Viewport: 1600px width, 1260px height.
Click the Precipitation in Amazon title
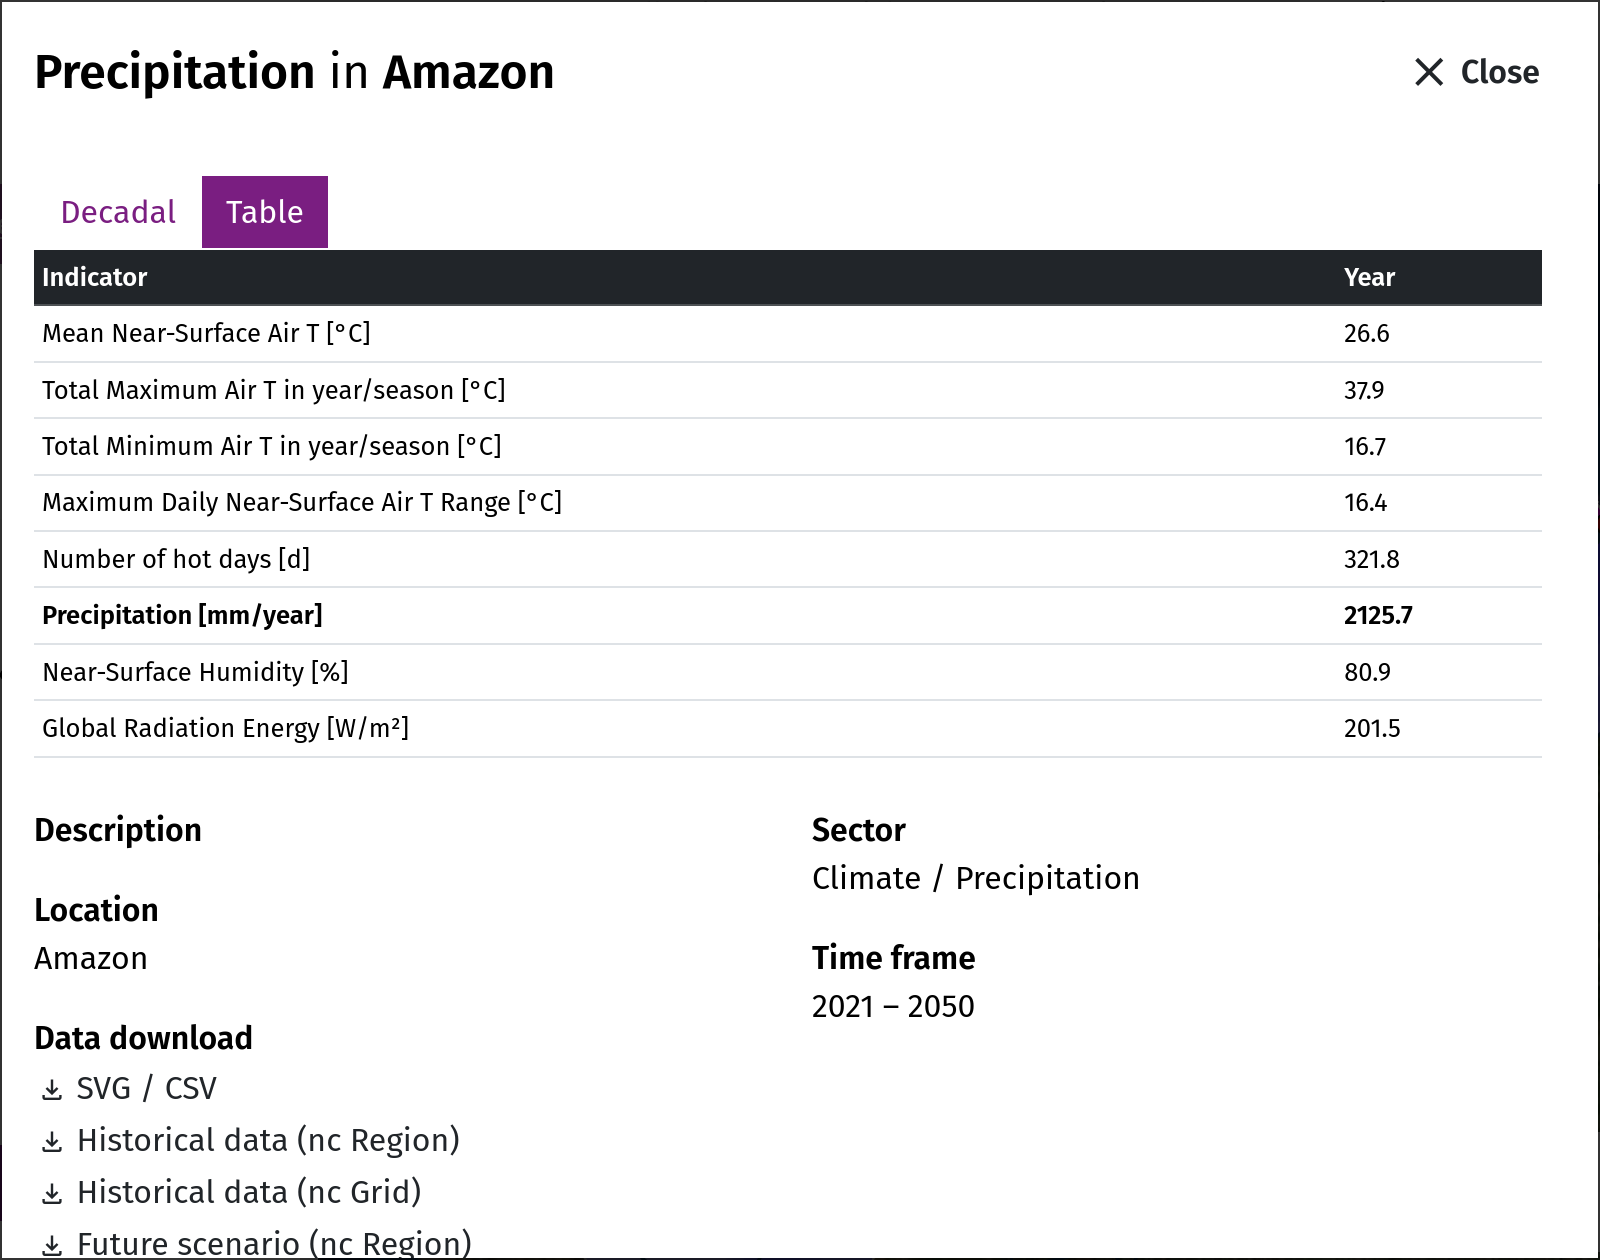[294, 73]
